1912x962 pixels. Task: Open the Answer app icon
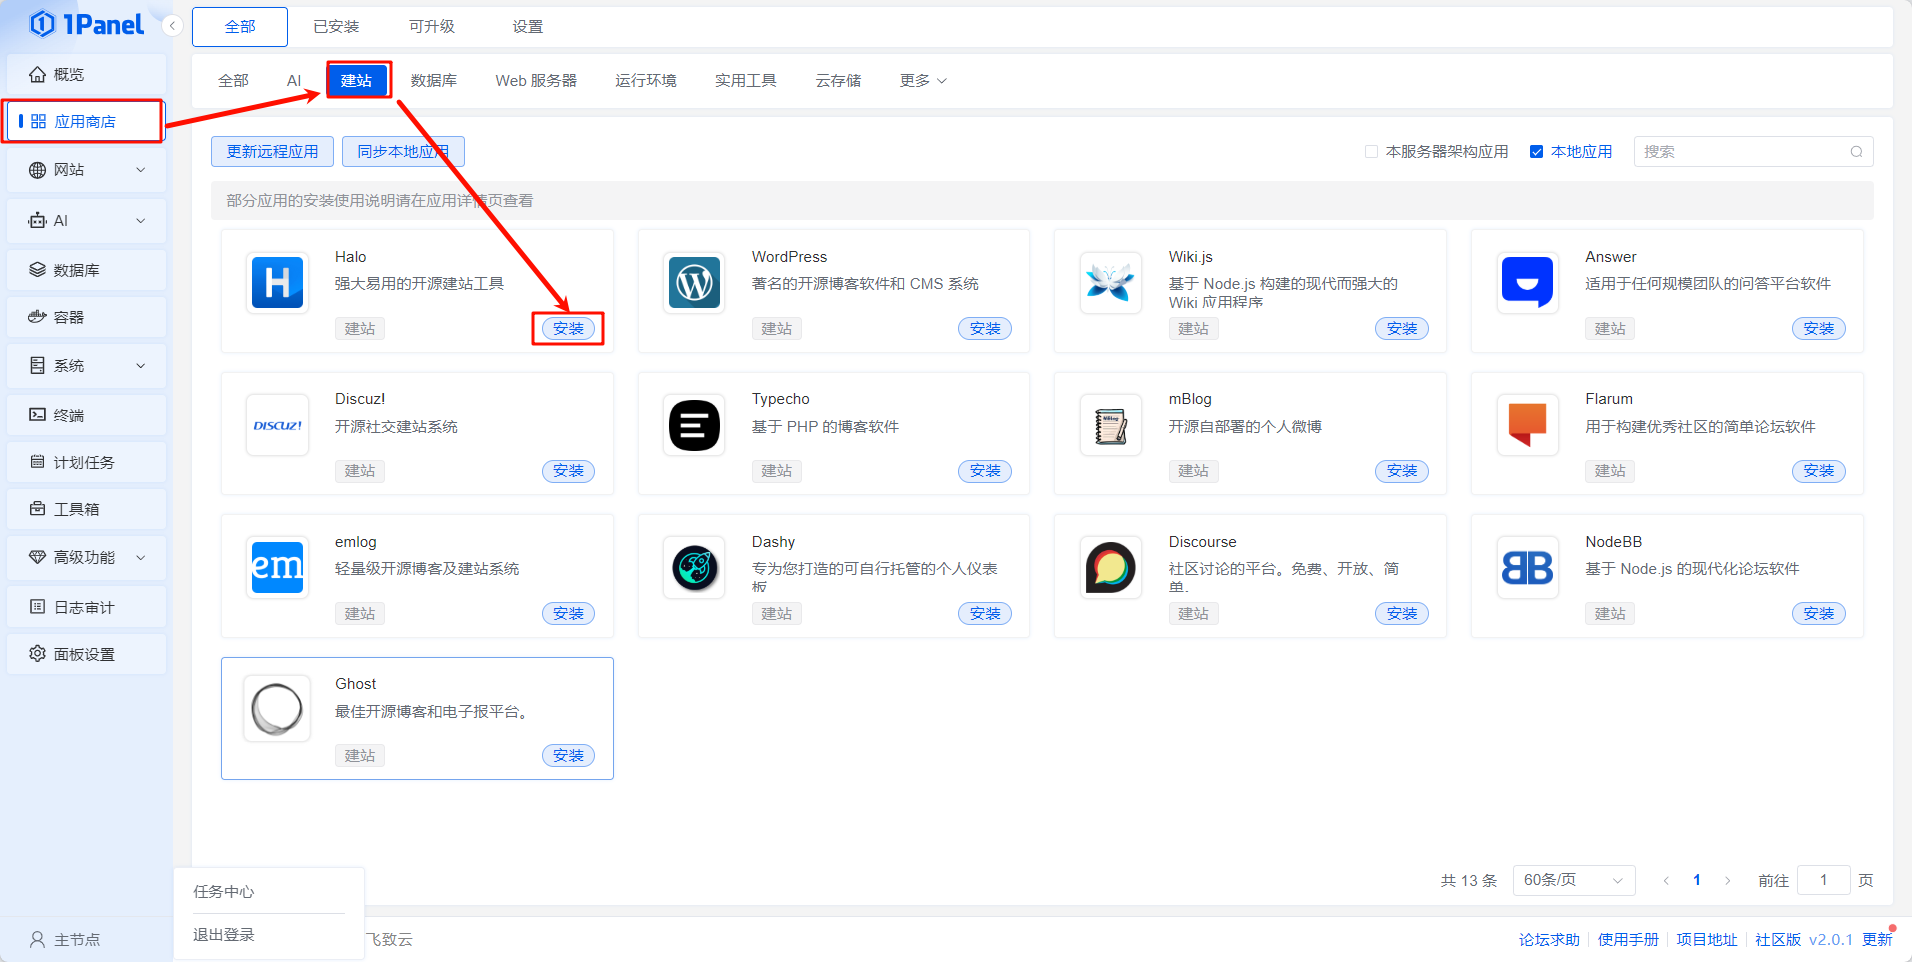coord(1527,283)
